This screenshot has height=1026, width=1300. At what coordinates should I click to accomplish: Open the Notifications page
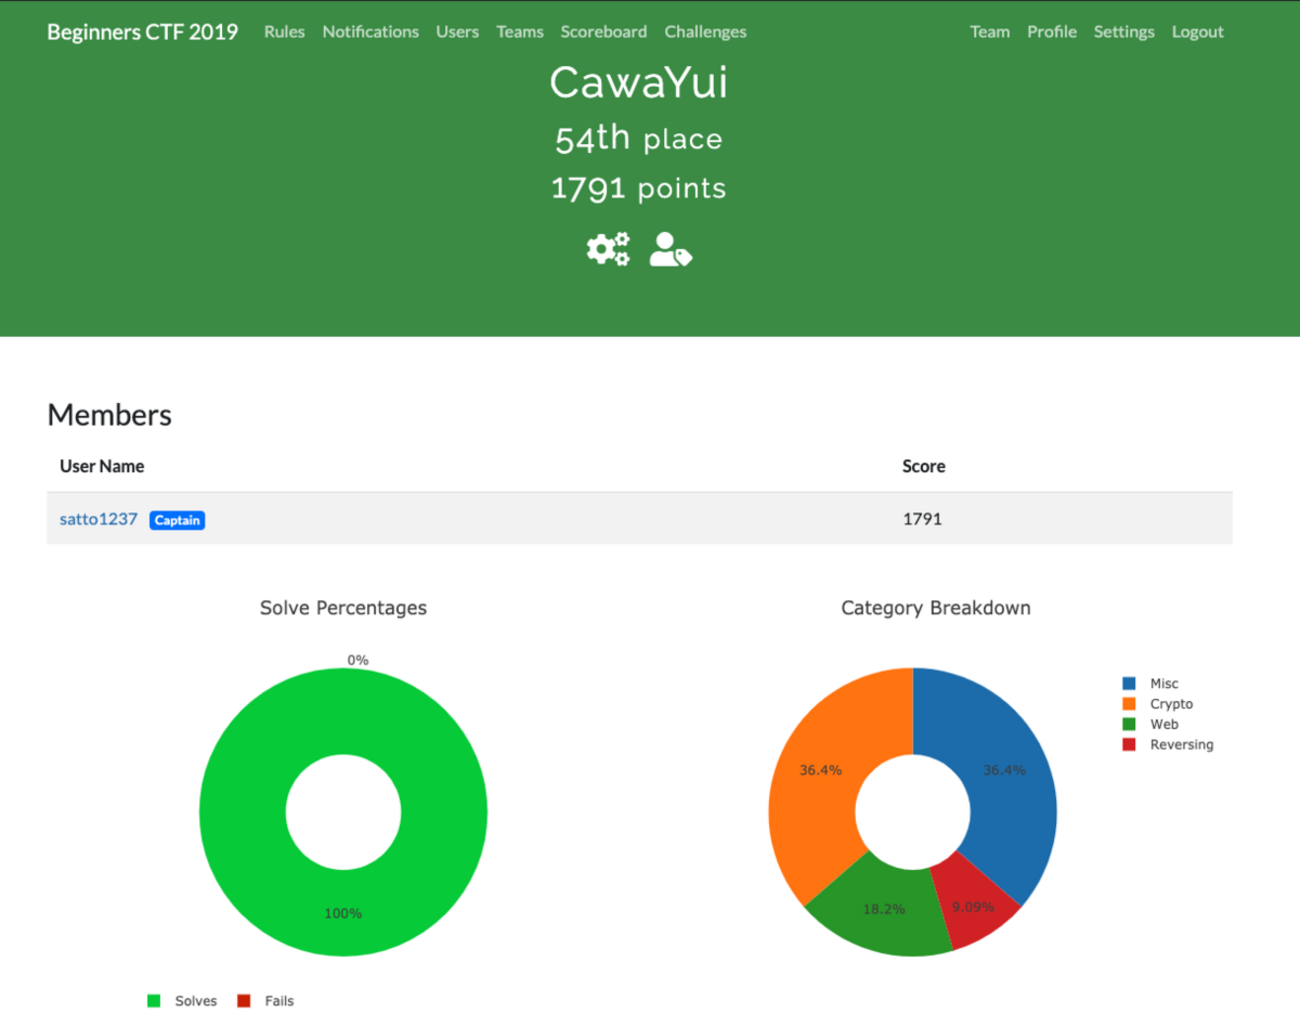(x=370, y=32)
